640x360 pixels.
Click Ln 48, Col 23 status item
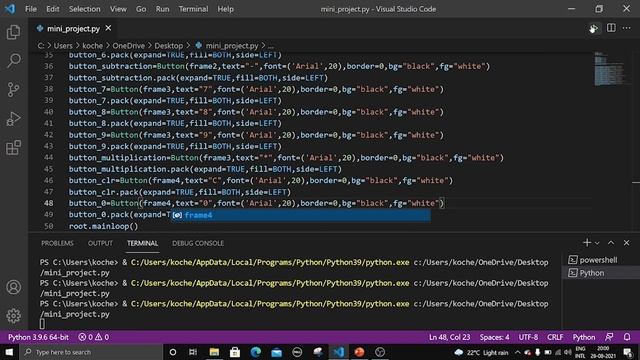(449, 337)
